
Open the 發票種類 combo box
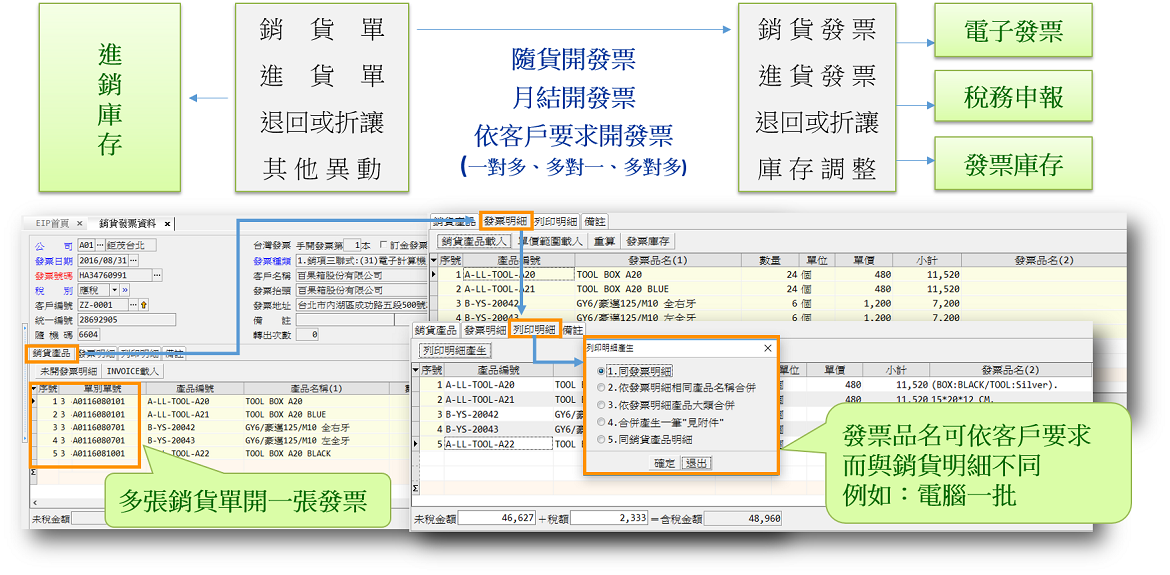coord(360,260)
